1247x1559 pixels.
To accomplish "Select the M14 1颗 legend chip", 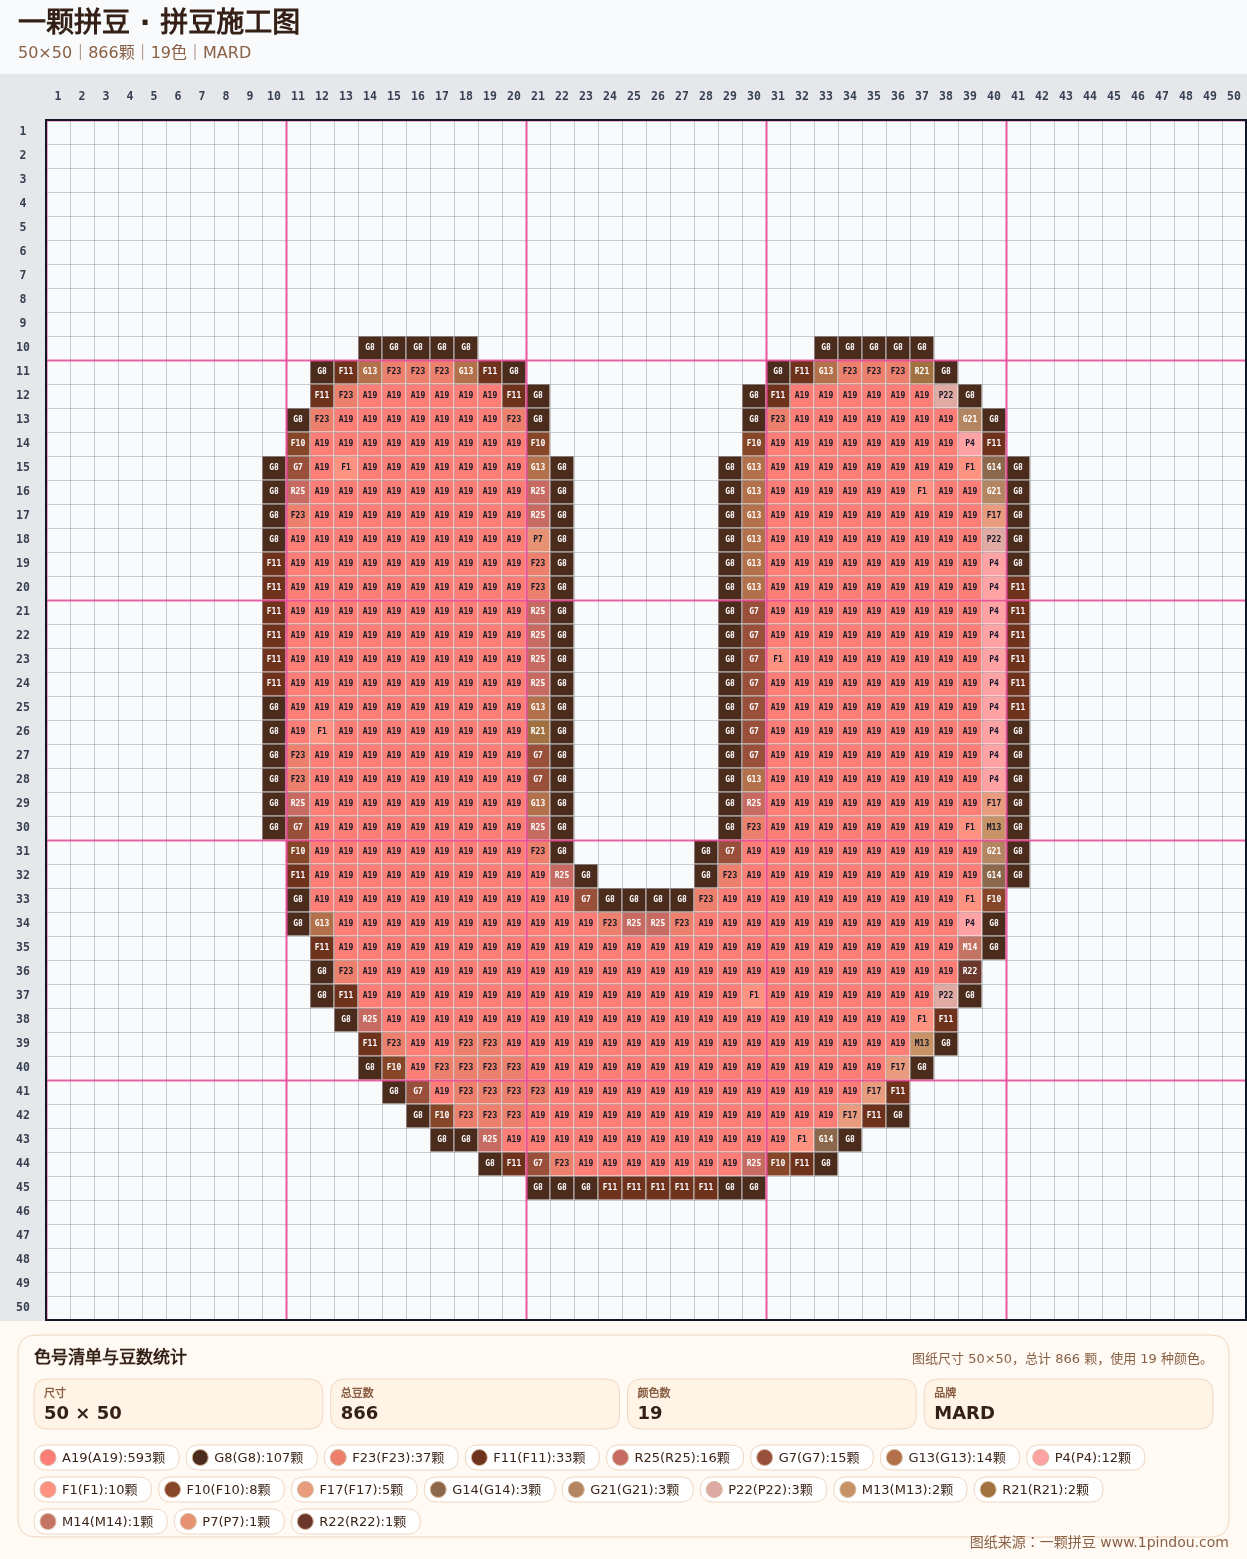I will click(x=100, y=1521).
